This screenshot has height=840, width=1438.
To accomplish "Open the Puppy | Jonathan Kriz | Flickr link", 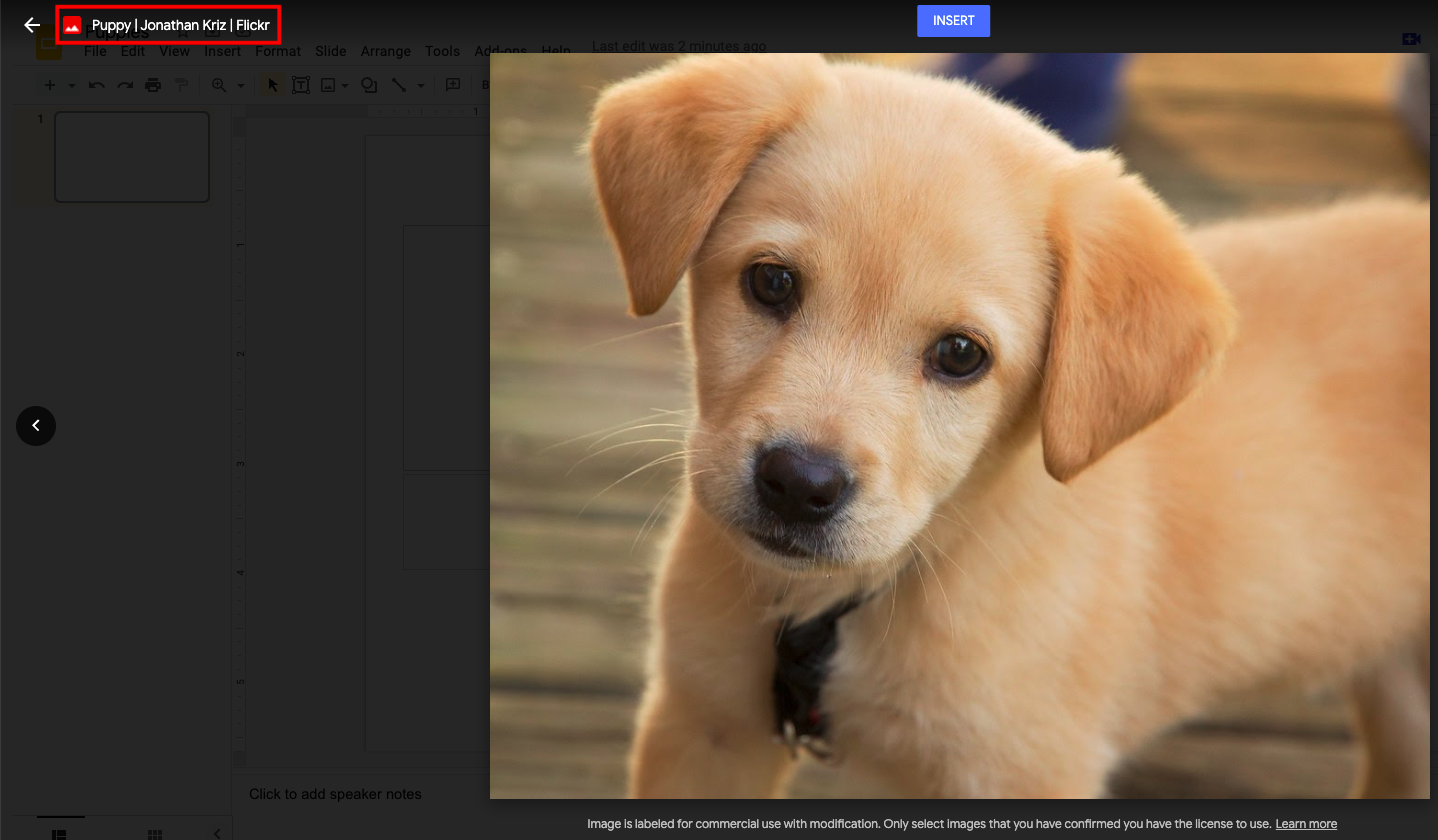I will click(x=181, y=25).
